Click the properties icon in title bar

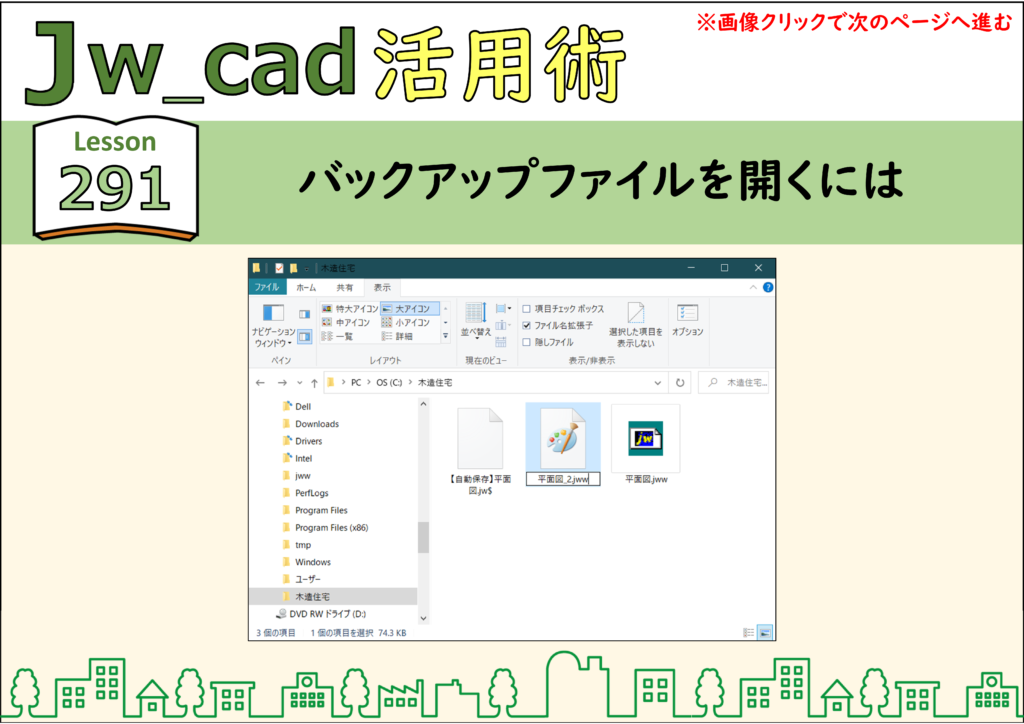click(x=280, y=268)
